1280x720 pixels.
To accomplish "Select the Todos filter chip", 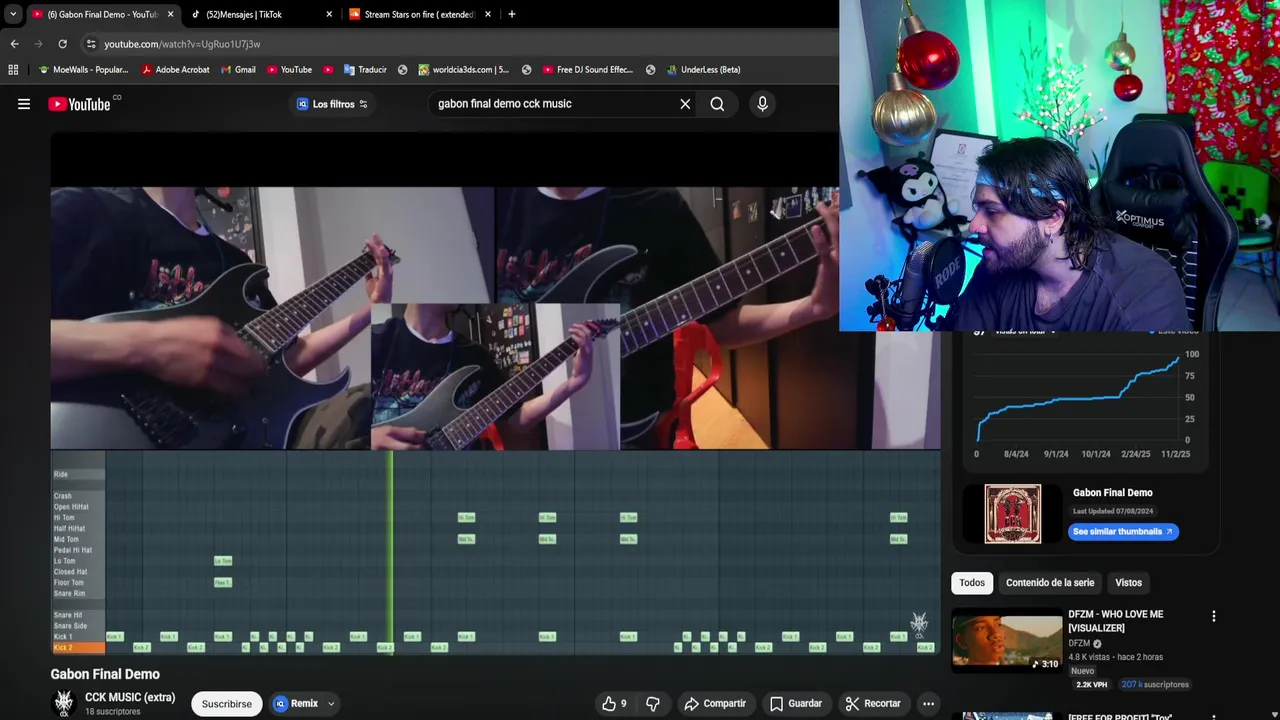I will pos(972,583).
